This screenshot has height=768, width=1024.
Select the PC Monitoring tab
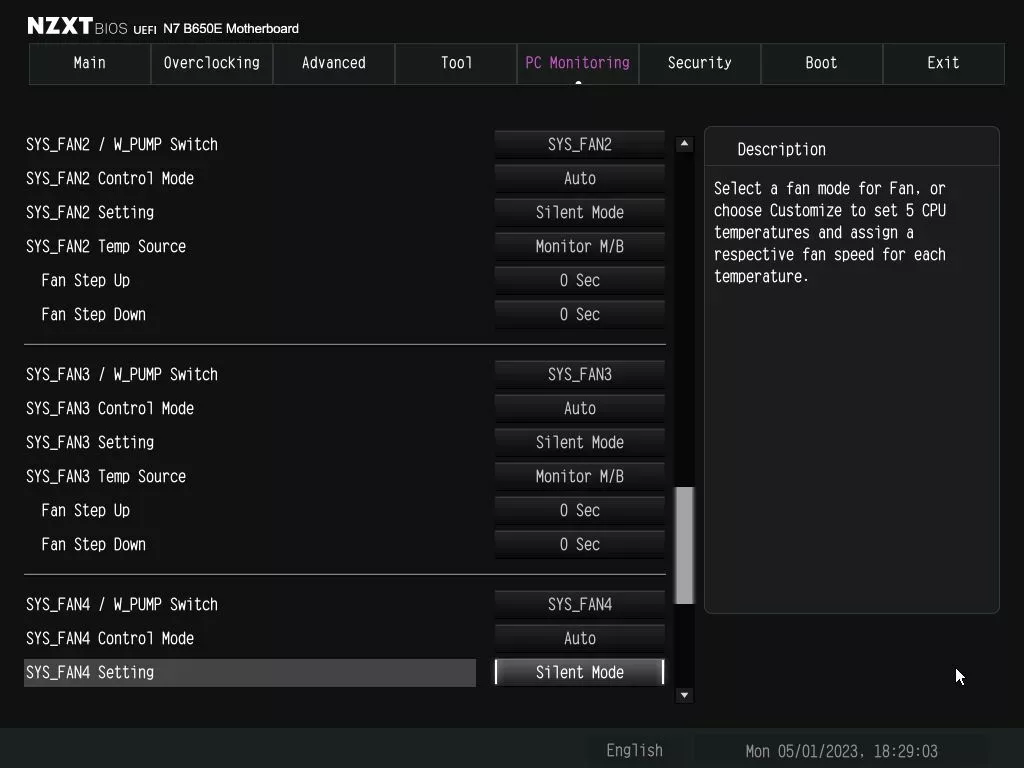tap(577, 63)
